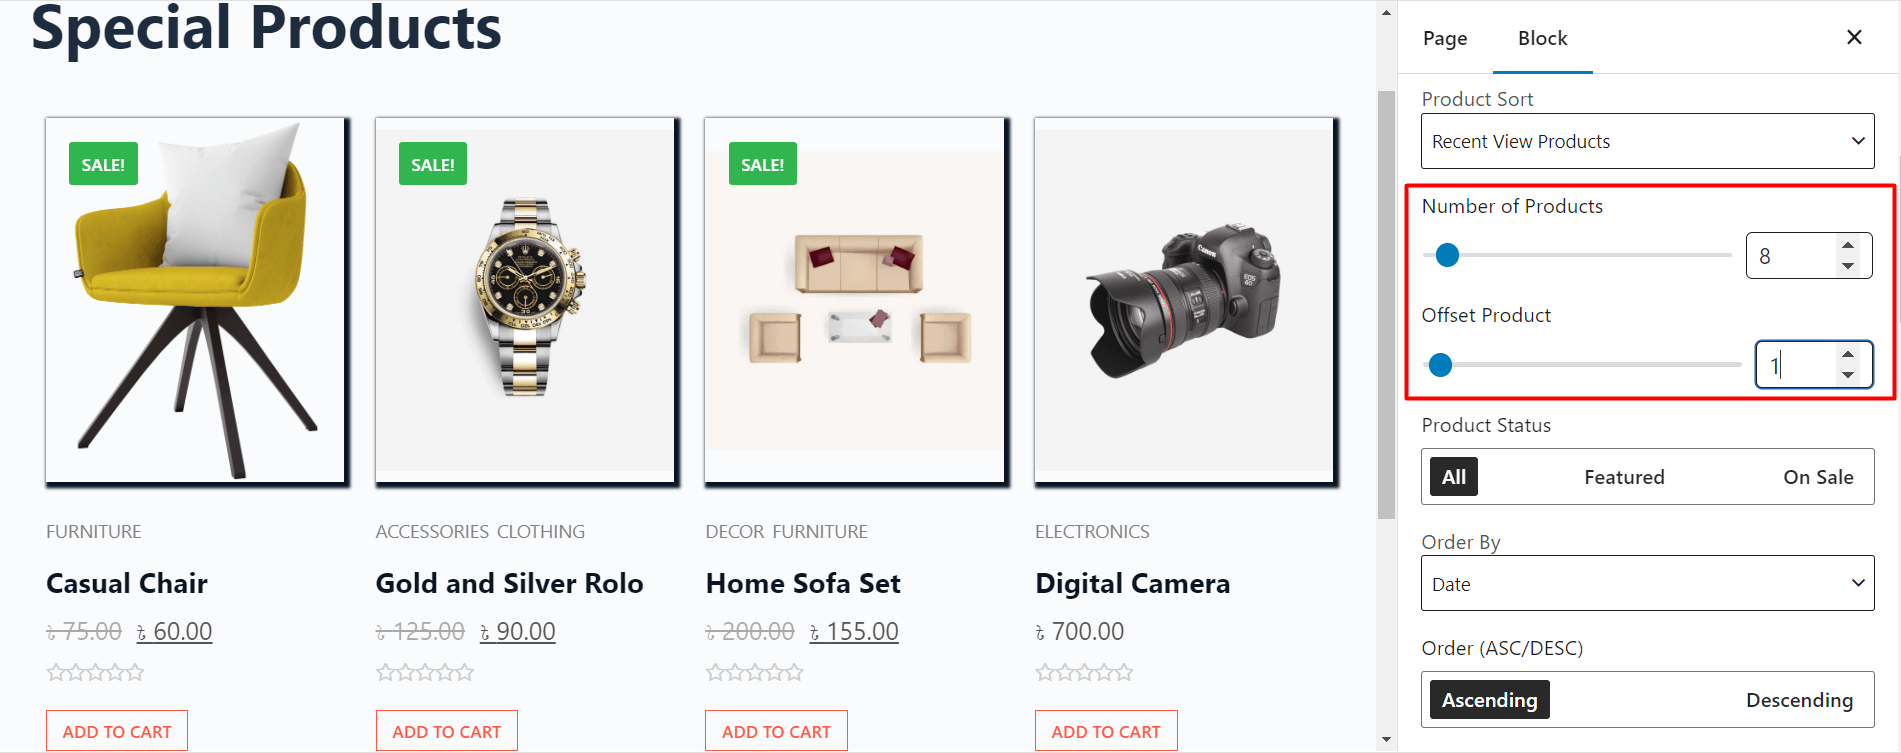Add Casual Chair to cart

click(x=117, y=731)
